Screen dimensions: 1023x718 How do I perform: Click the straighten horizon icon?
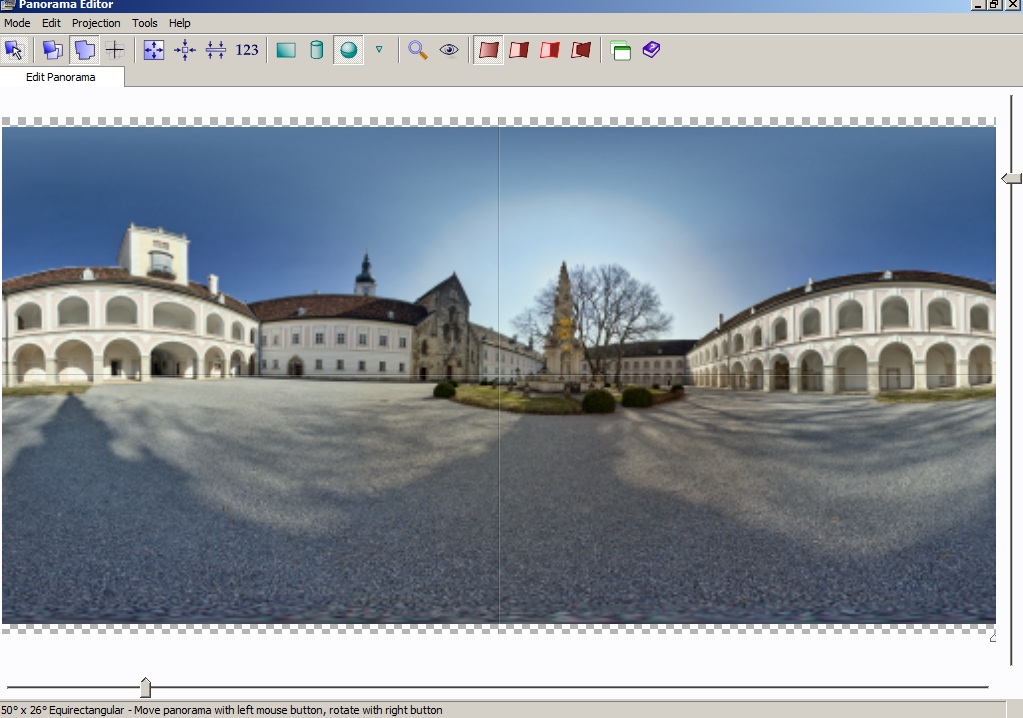tap(216, 49)
